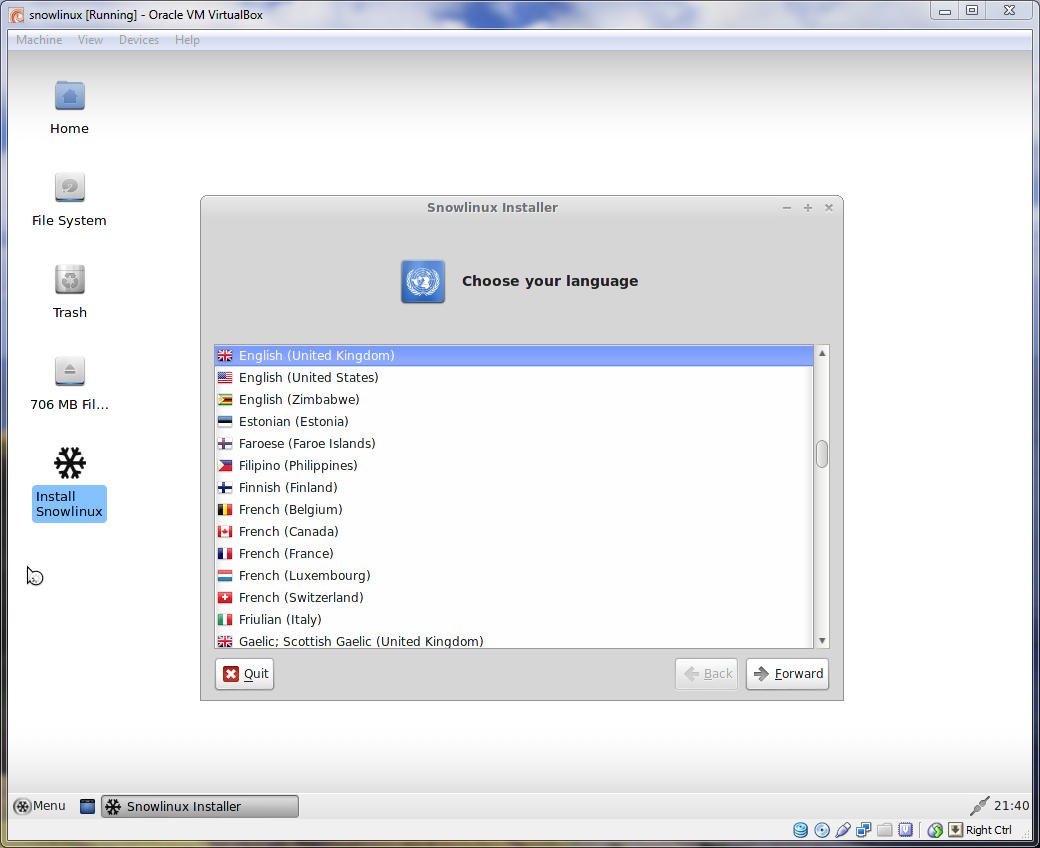The image size is (1040, 848).
Task: Select French (Belgium) language
Action: click(514, 509)
